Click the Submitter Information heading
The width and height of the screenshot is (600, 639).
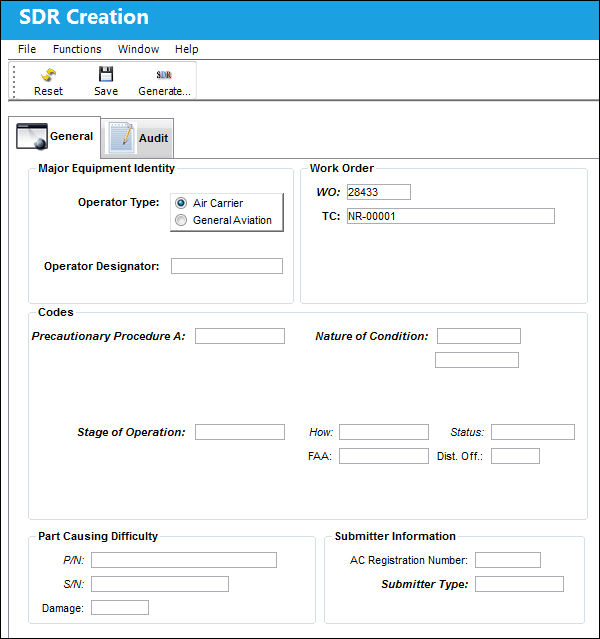click(x=395, y=536)
